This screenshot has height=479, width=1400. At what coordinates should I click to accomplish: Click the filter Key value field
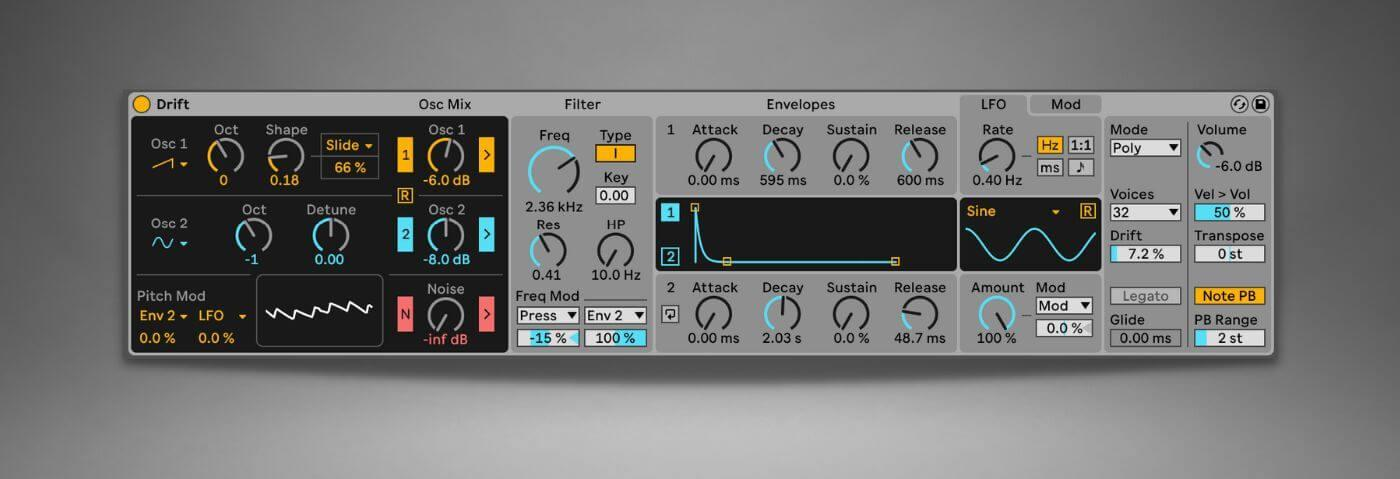(616, 195)
